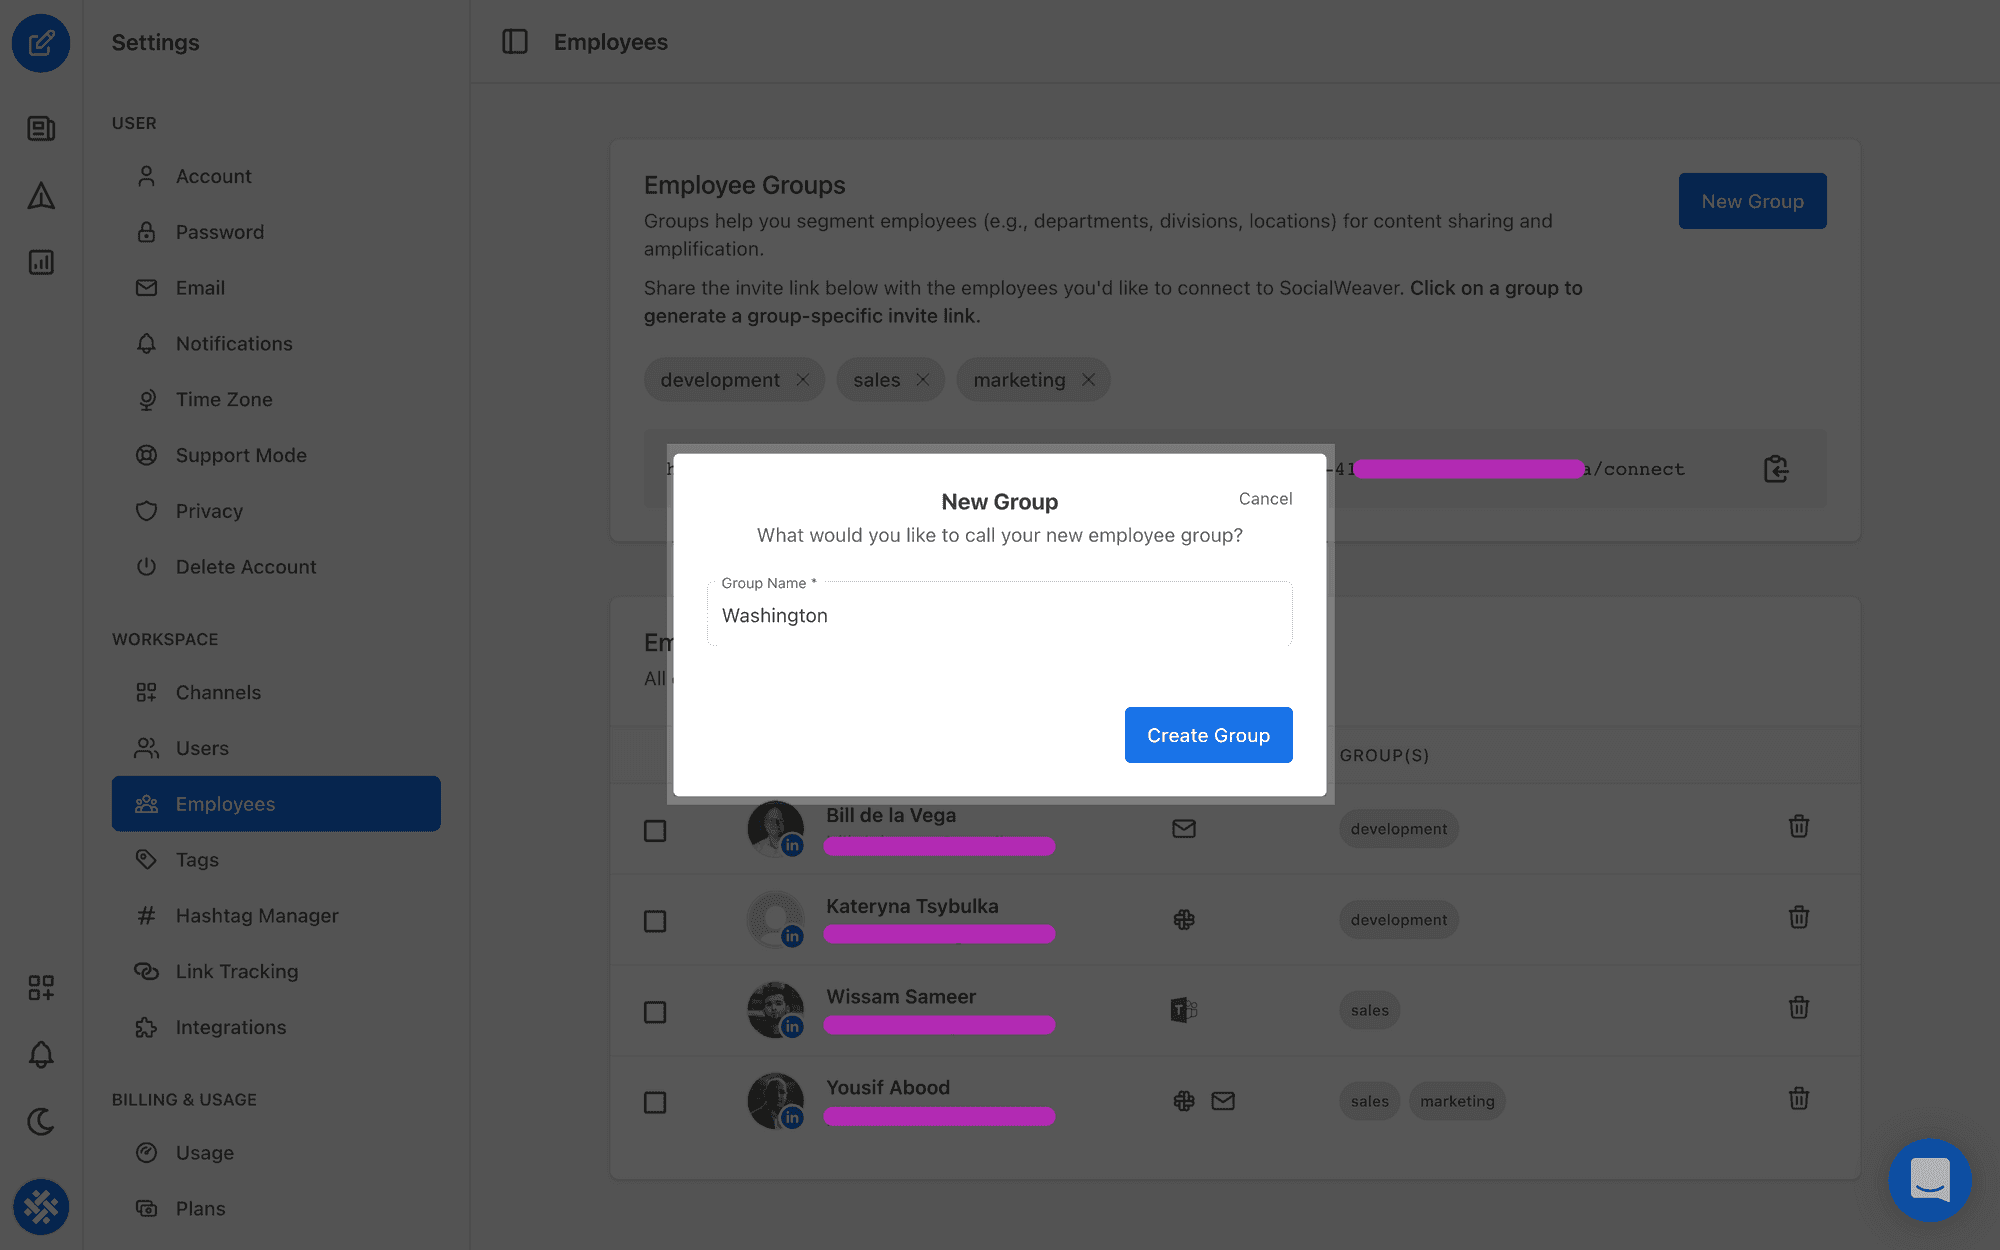This screenshot has height=1250, width=2000.
Task: Select Yousif Abood checkbox
Action: pos(655,1103)
